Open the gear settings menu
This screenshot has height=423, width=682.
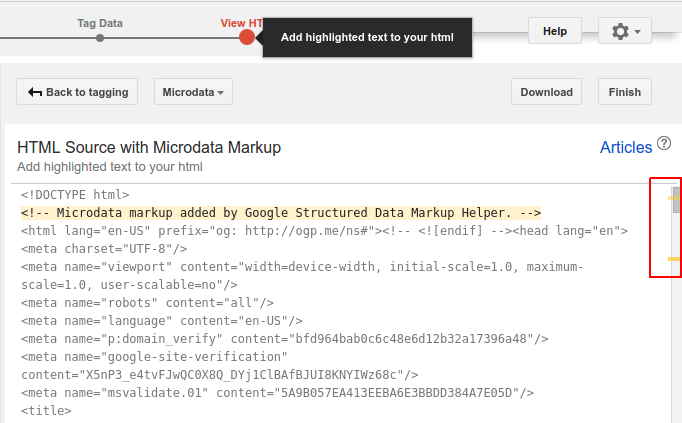620,32
